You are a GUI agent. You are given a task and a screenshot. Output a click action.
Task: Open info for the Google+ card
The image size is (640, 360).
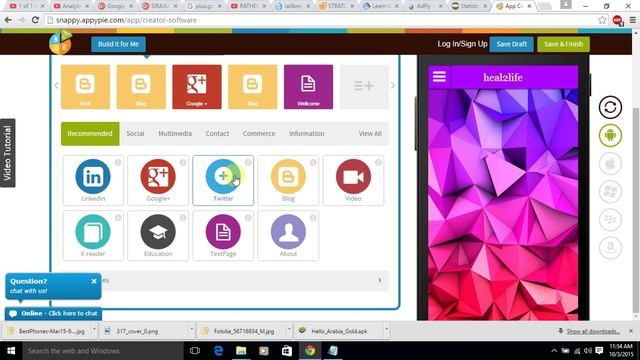tap(183, 162)
